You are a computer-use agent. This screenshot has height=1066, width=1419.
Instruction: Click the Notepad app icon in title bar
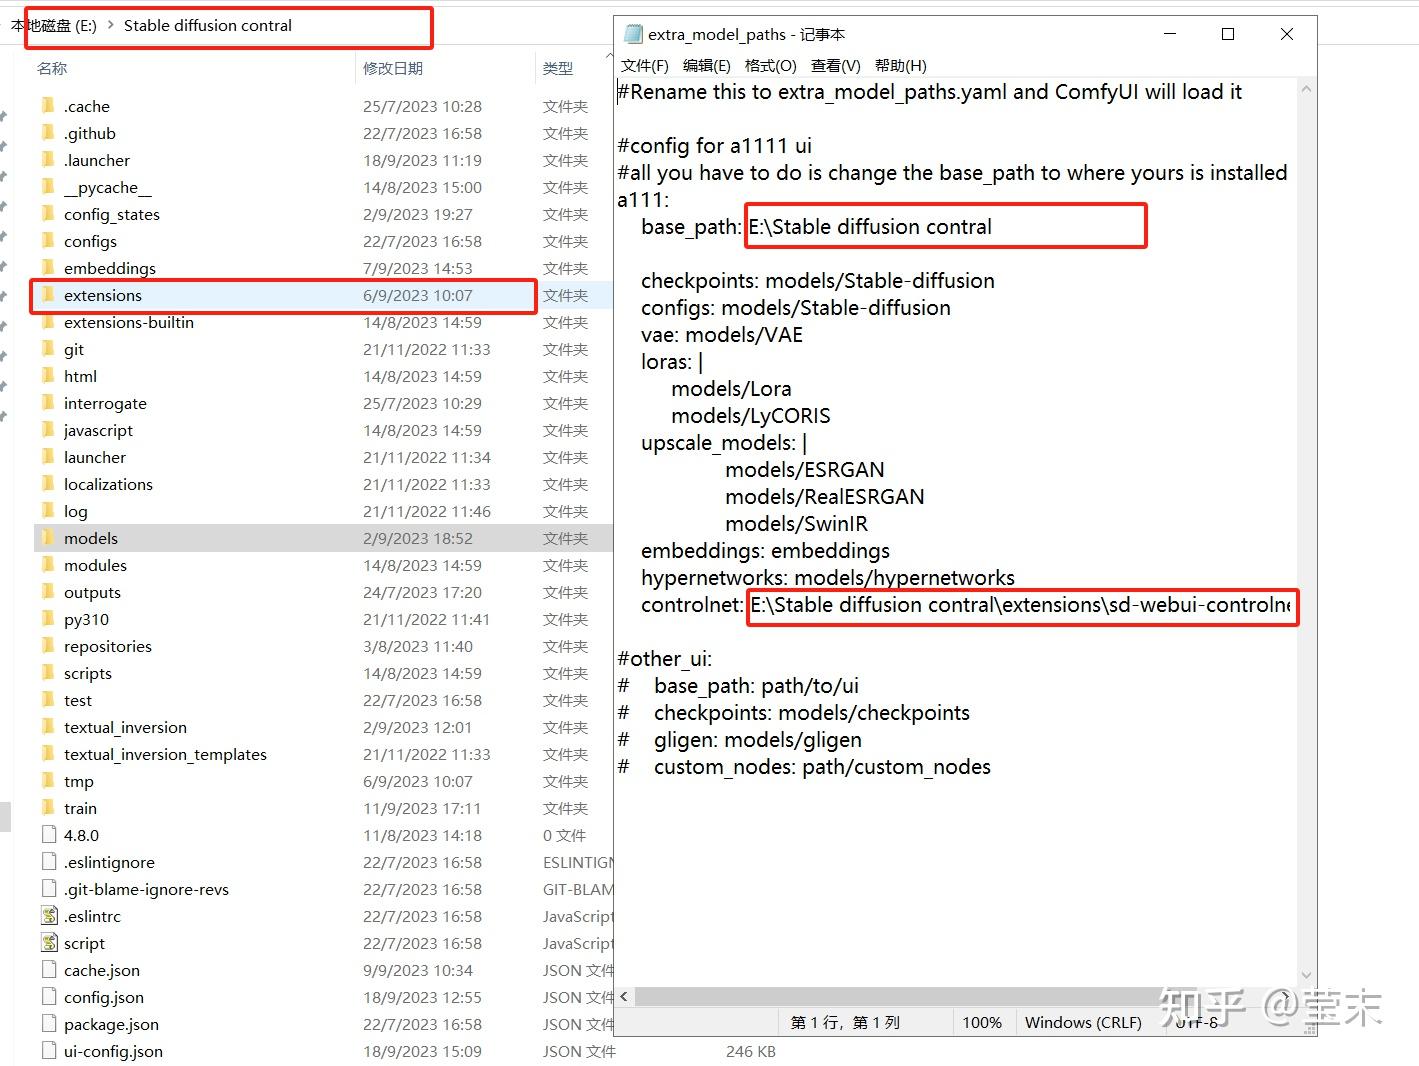coord(632,34)
